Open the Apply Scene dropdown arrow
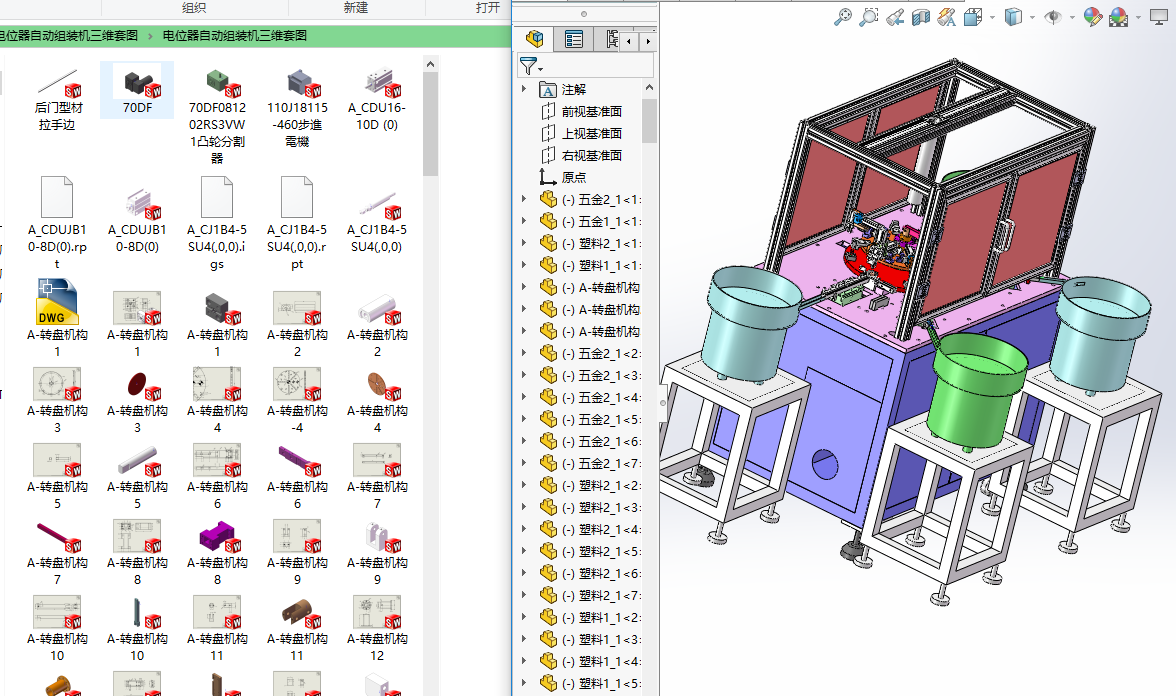This screenshot has width=1176, height=696. 1138,17
